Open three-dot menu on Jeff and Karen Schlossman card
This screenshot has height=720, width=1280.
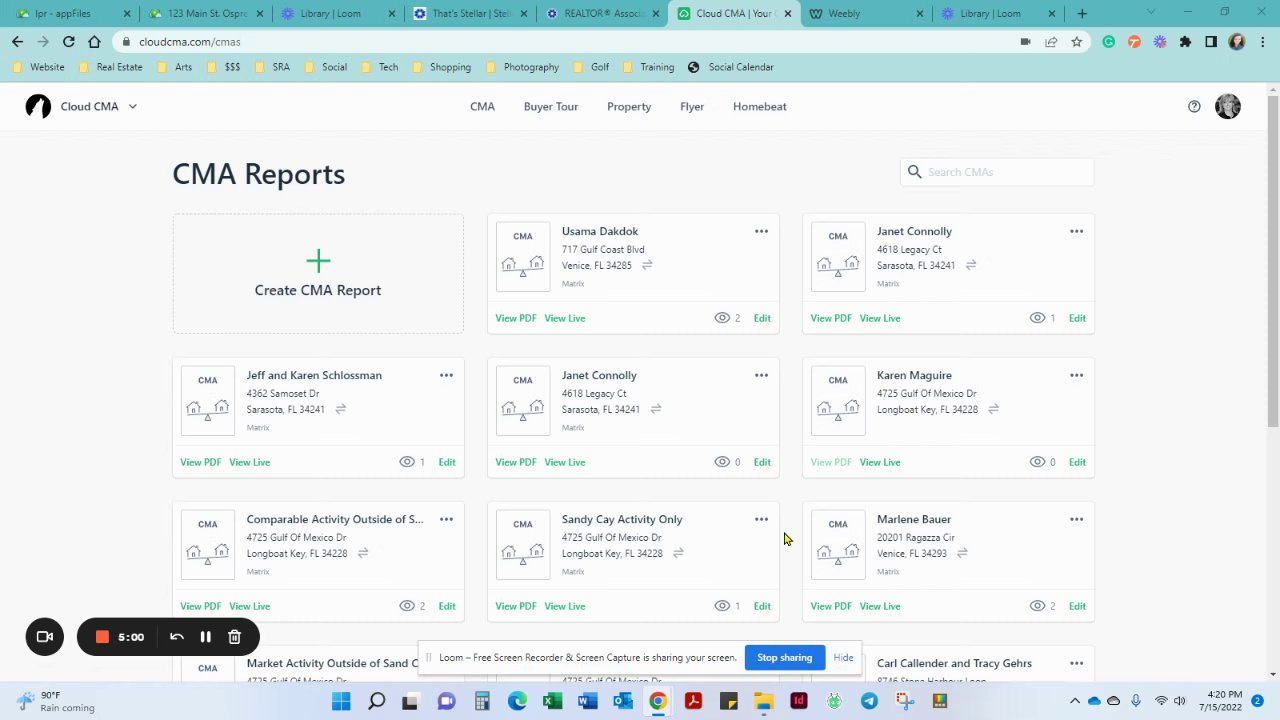tap(446, 375)
